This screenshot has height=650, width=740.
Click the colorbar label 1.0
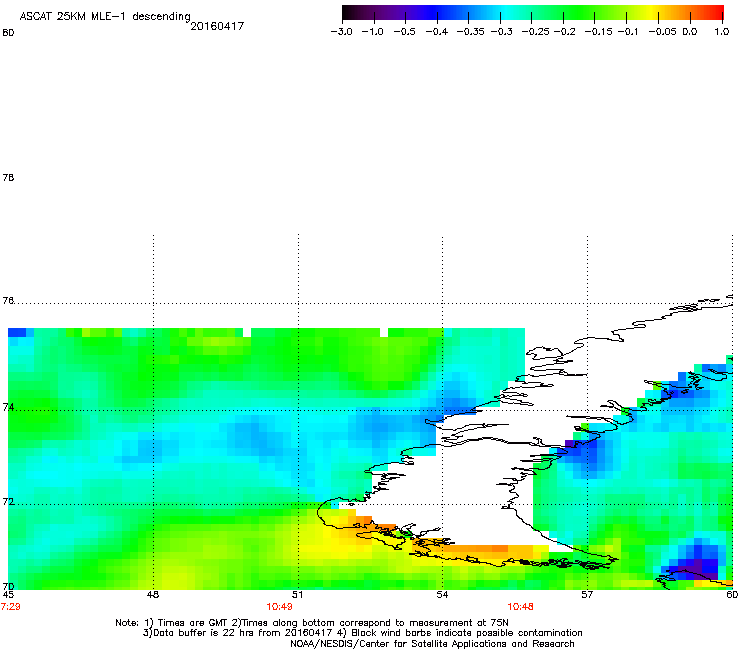722,32
